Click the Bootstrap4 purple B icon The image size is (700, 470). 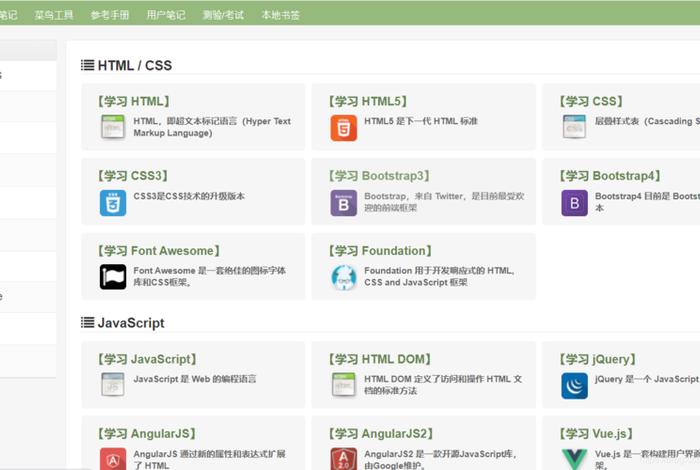coord(574,203)
